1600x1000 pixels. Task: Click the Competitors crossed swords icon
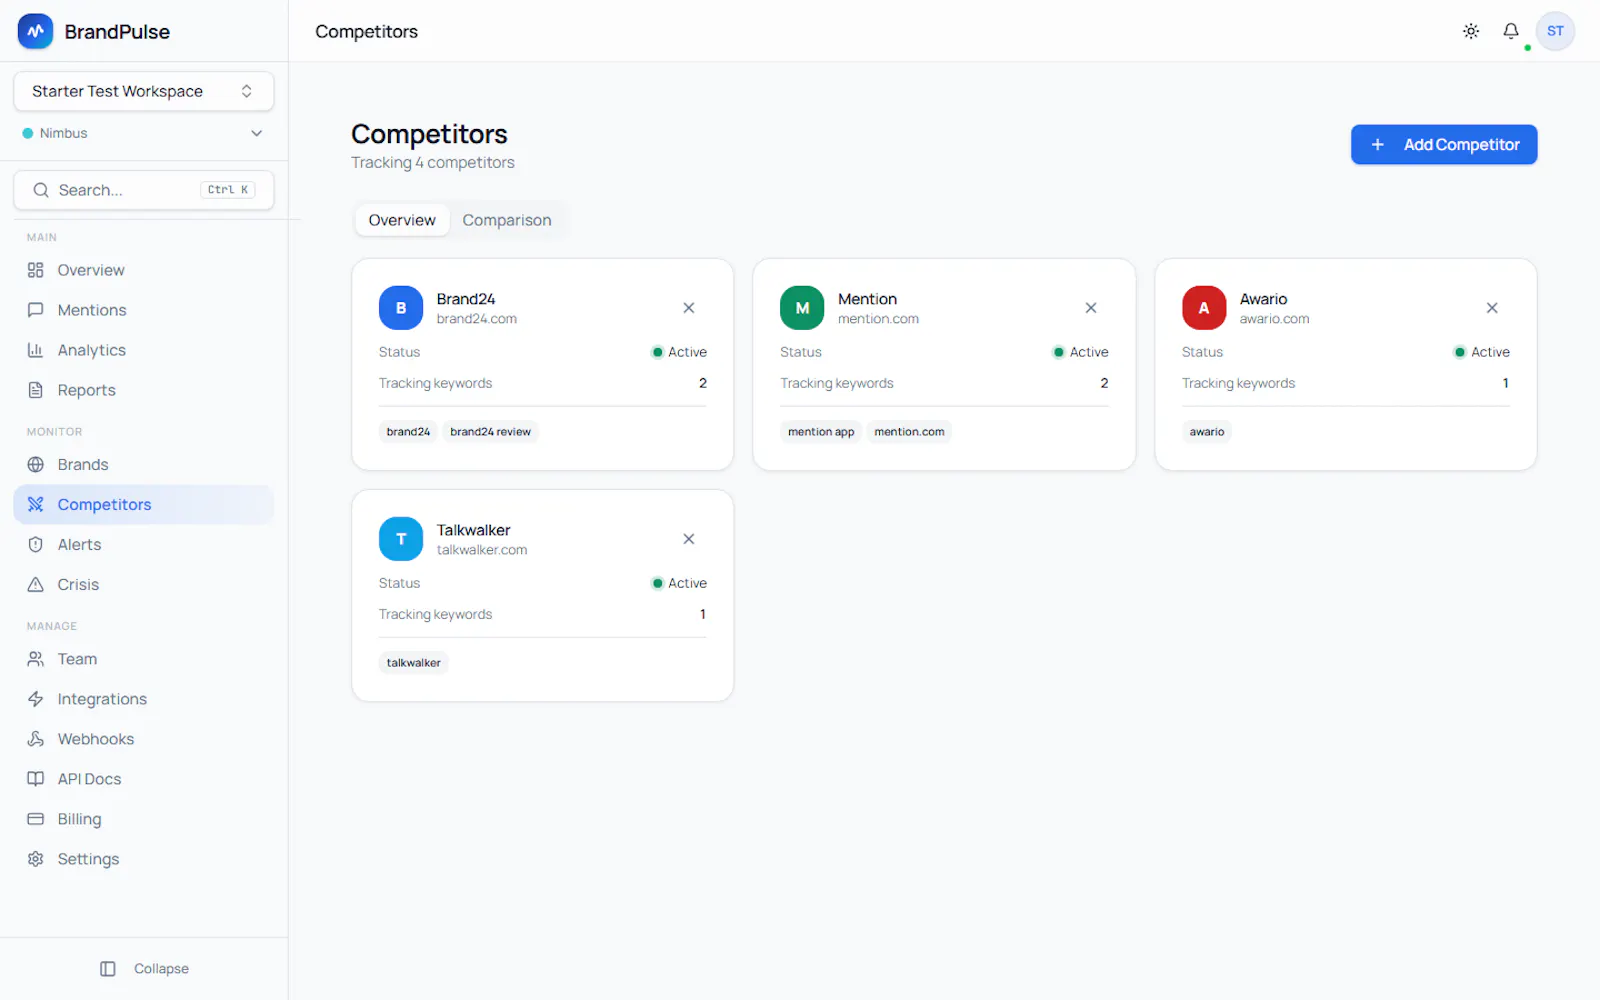pyautogui.click(x=36, y=504)
